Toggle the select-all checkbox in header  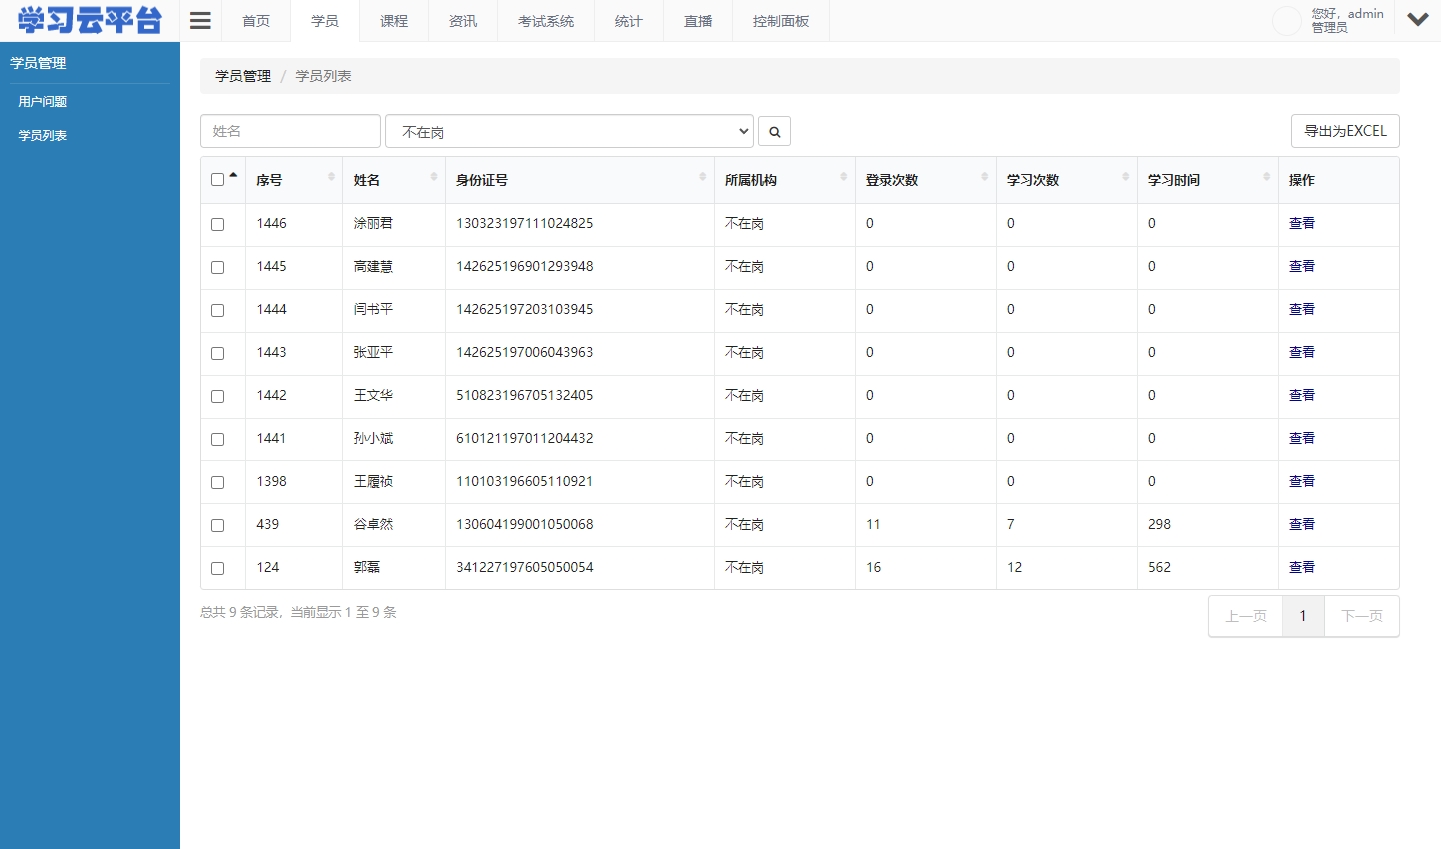coord(217,178)
